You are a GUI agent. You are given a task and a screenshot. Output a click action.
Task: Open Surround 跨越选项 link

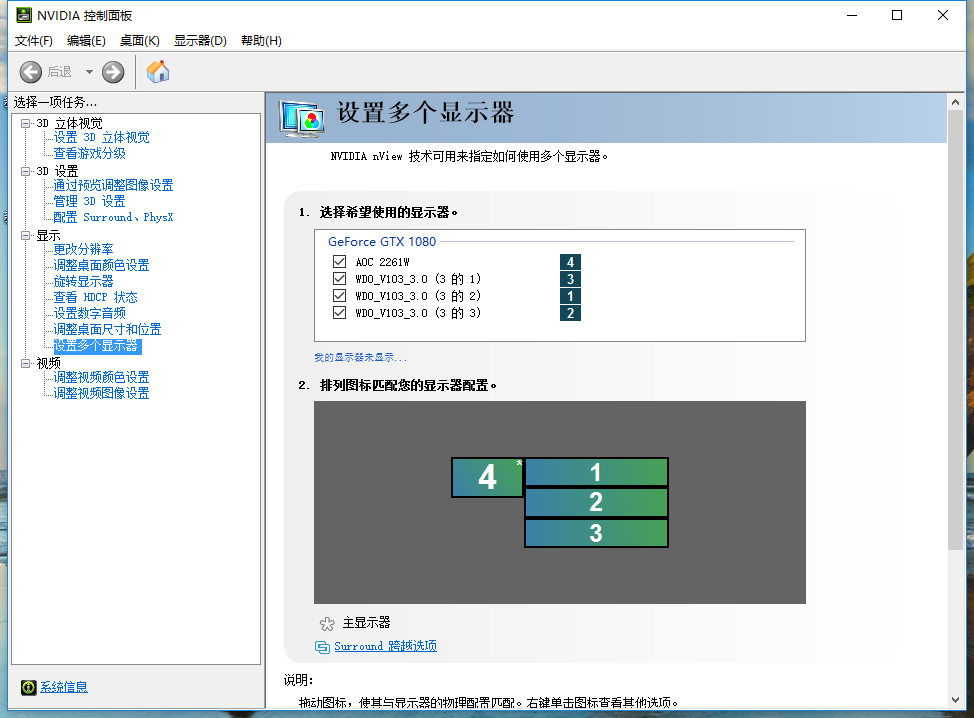[x=385, y=647]
